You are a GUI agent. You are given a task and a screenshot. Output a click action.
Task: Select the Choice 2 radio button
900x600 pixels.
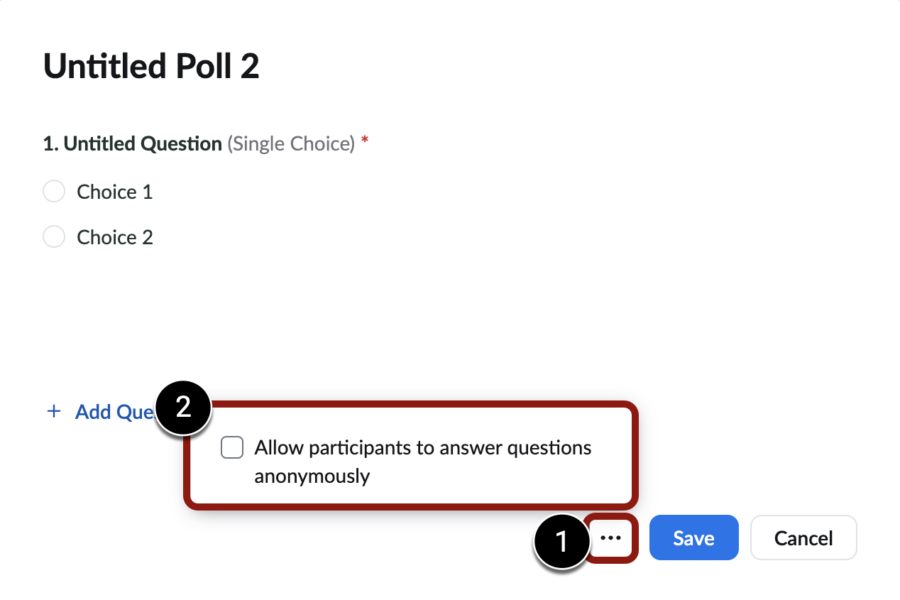pyautogui.click(x=53, y=237)
